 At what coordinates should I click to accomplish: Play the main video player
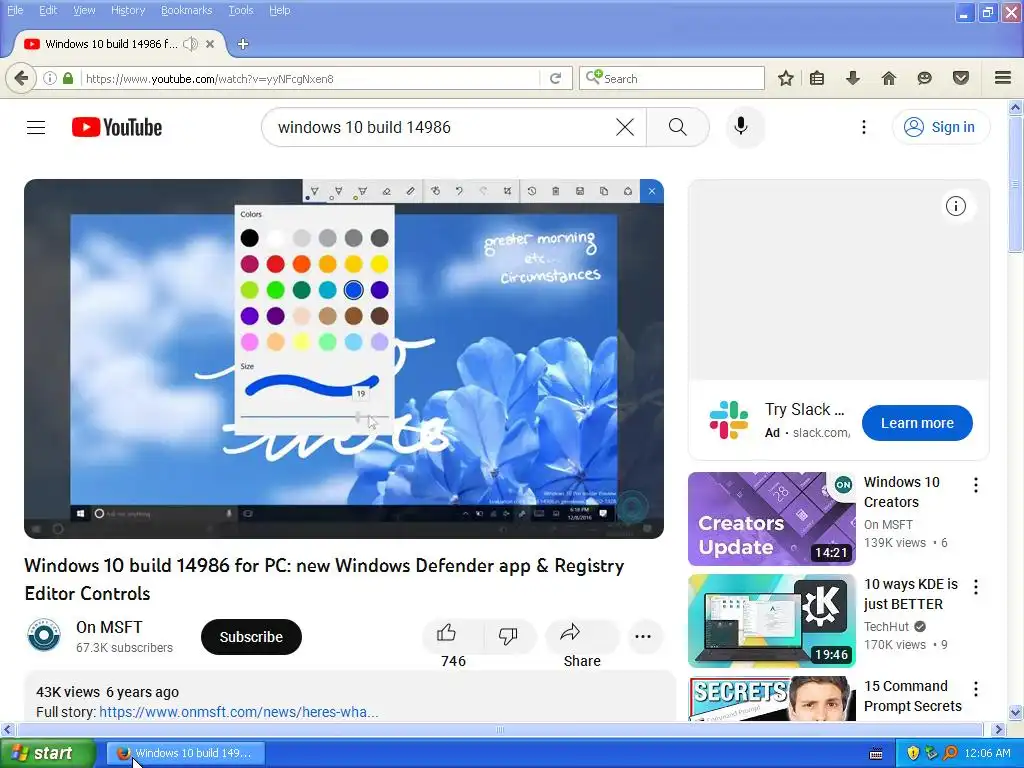(x=344, y=359)
